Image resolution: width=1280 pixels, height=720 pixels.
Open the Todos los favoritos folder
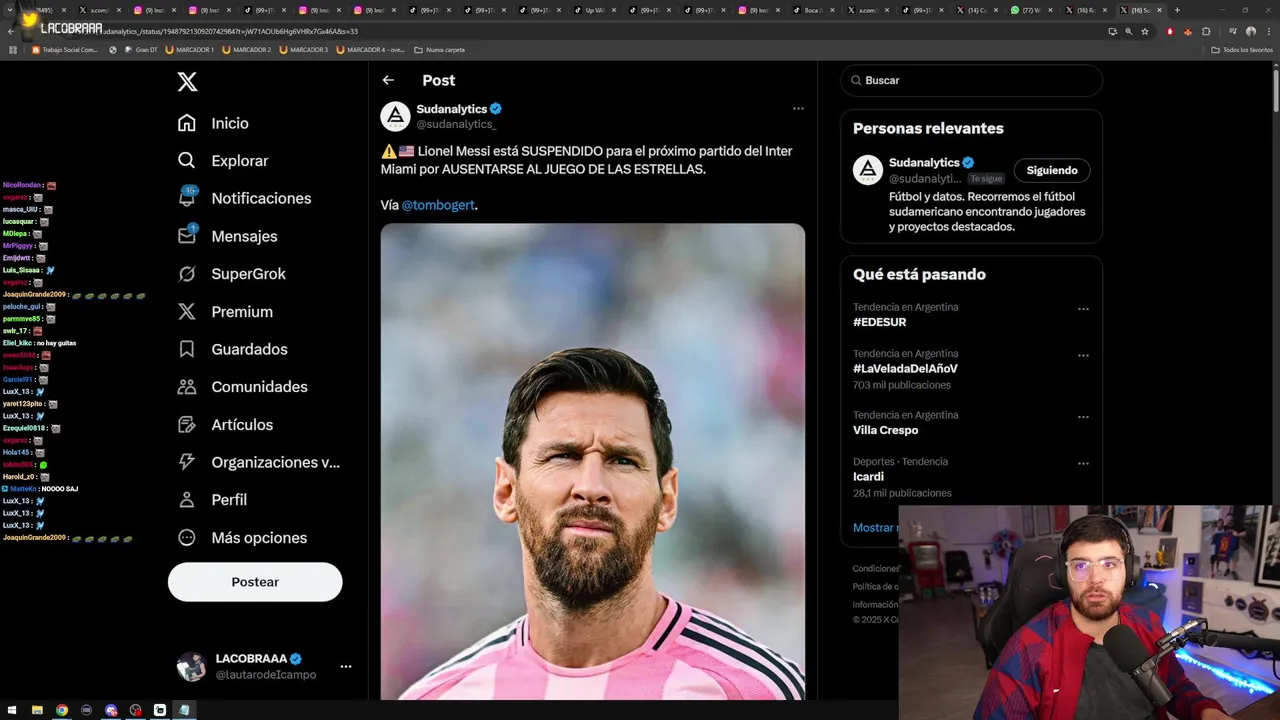[1242, 50]
